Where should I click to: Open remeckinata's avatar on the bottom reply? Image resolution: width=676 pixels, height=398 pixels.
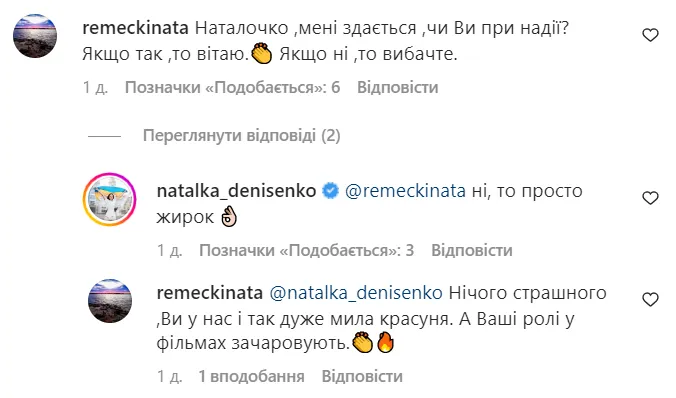110,301
